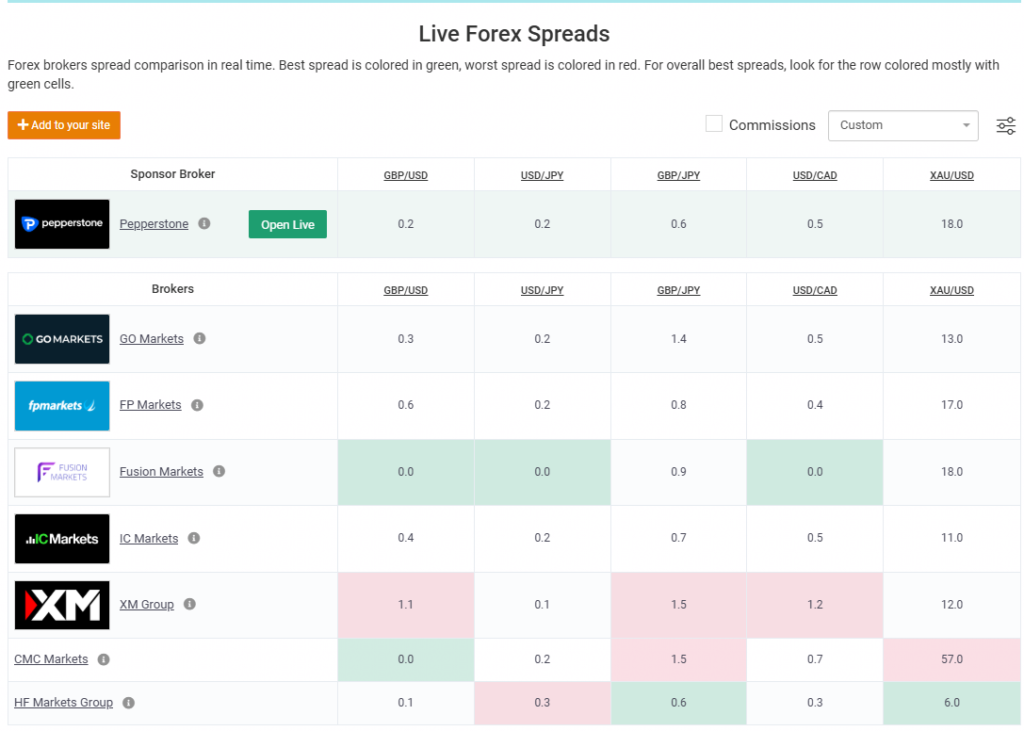Viewport: 1024px width, 731px height.
Task: Open the table settings sliders icon
Action: [1006, 125]
